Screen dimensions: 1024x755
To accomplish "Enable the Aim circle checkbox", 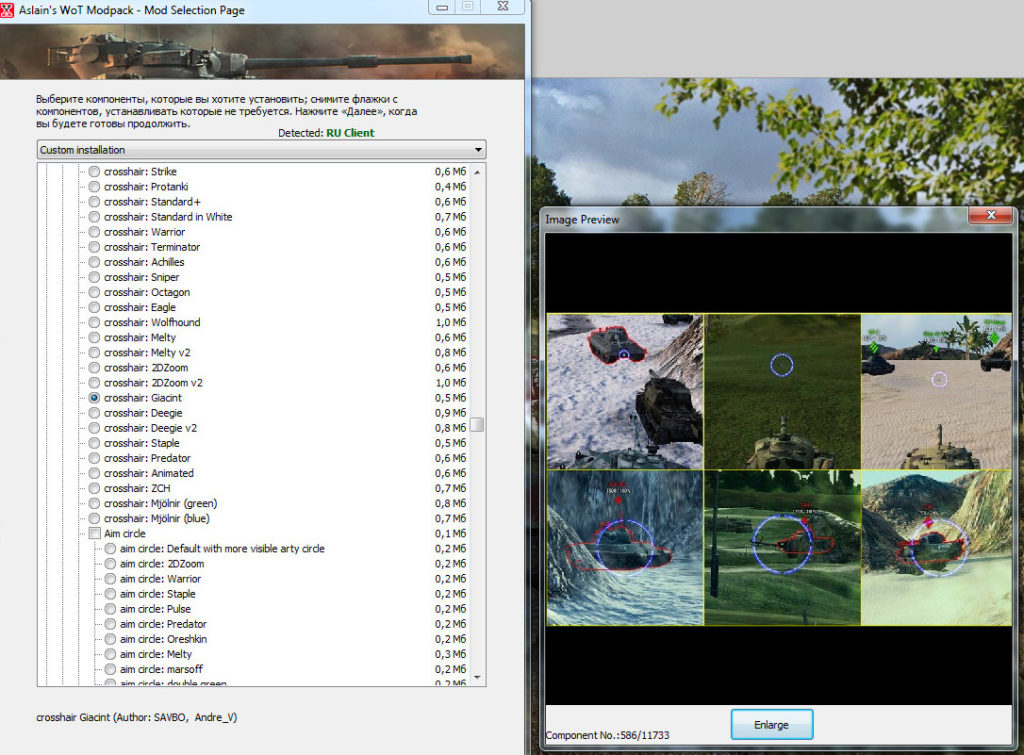I will tap(94, 534).
